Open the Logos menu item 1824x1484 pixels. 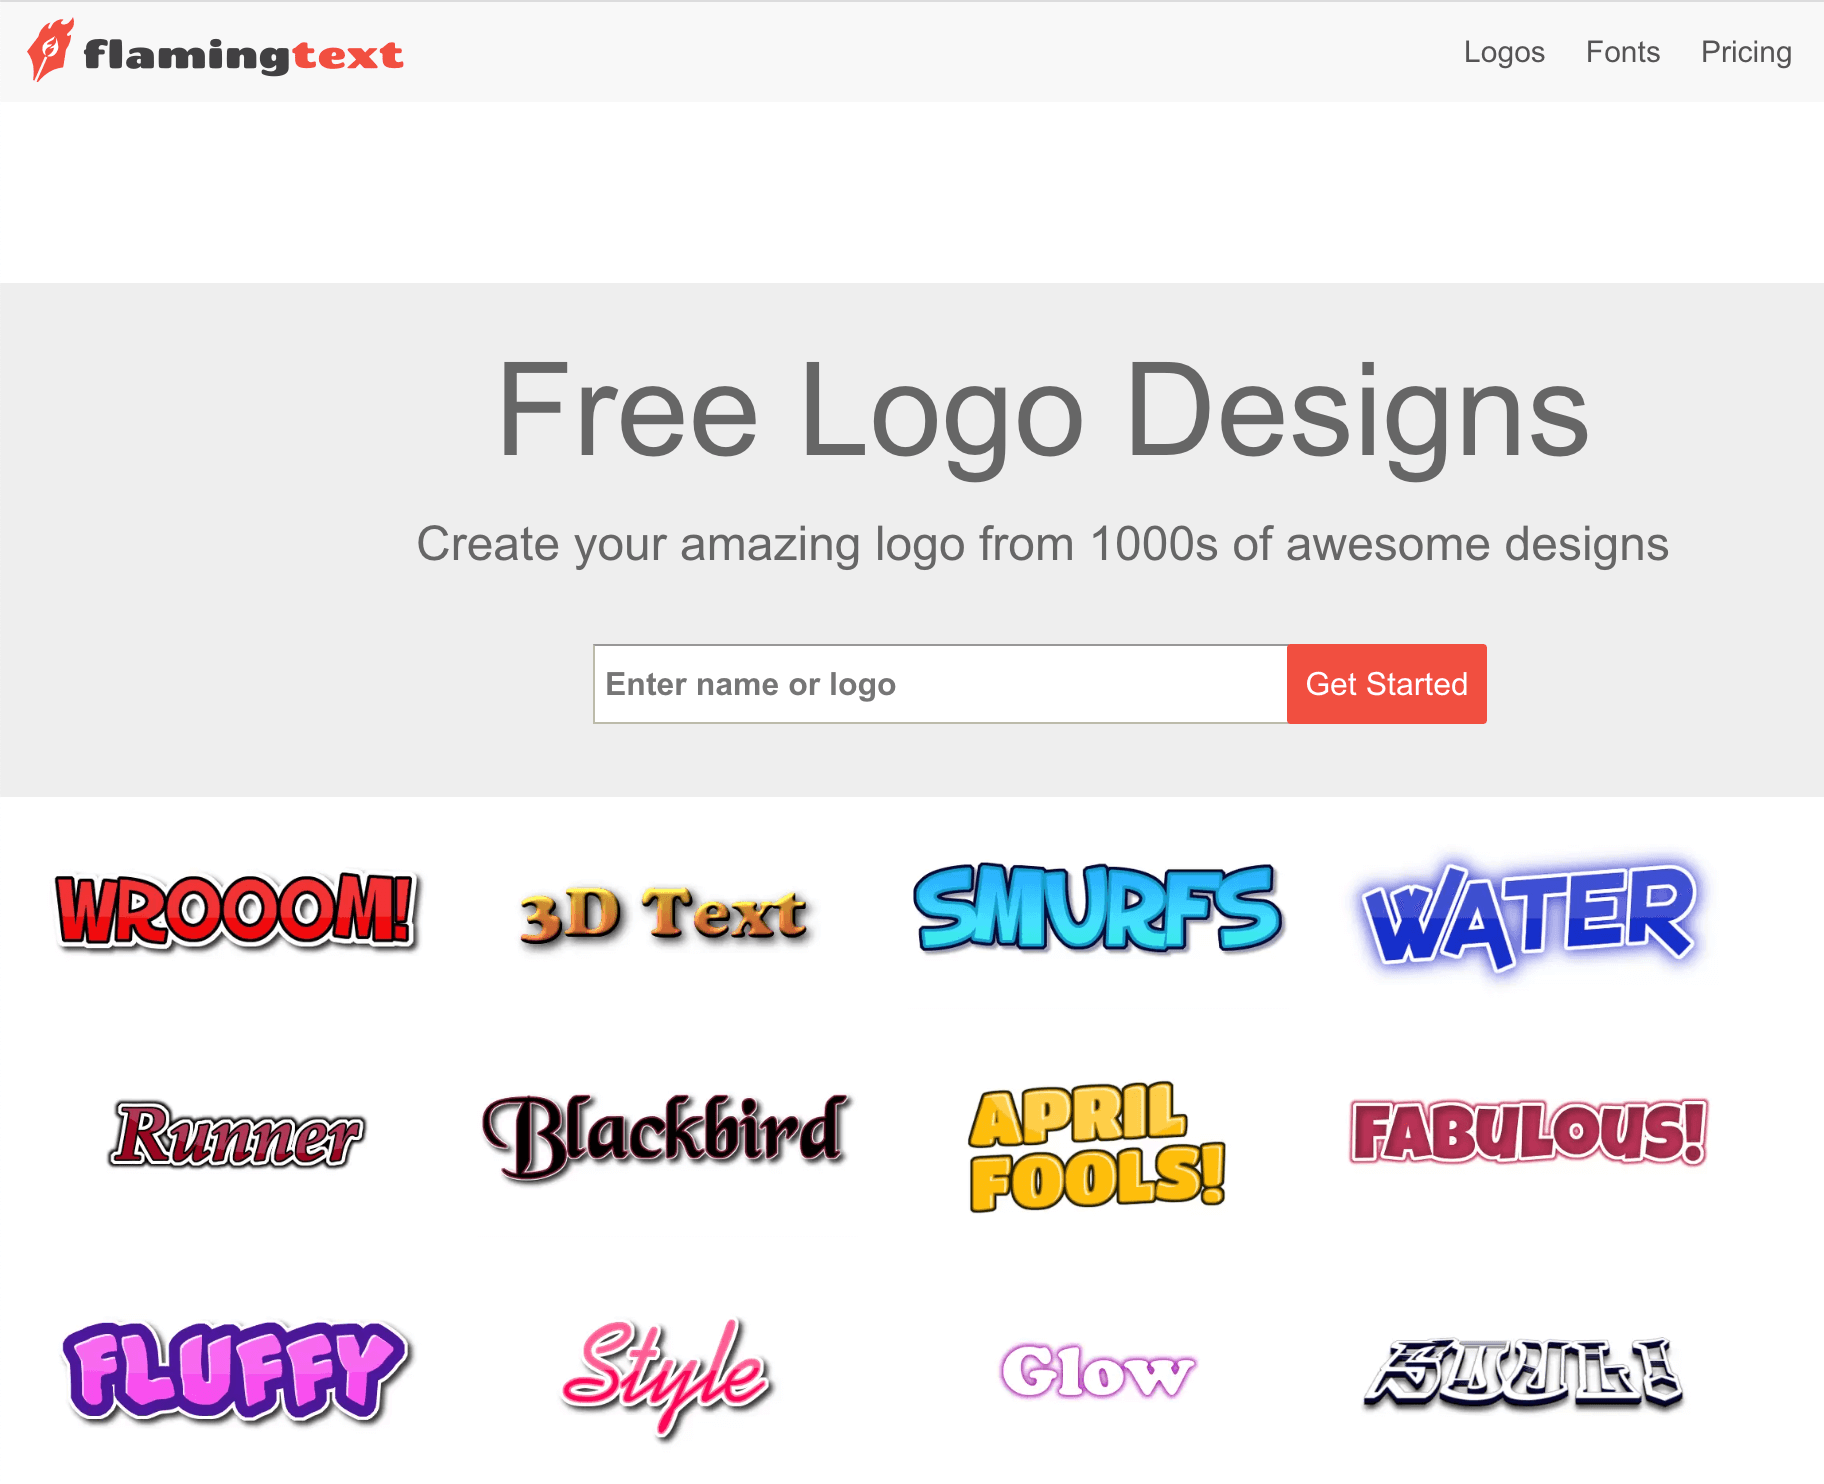click(1504, 52)
